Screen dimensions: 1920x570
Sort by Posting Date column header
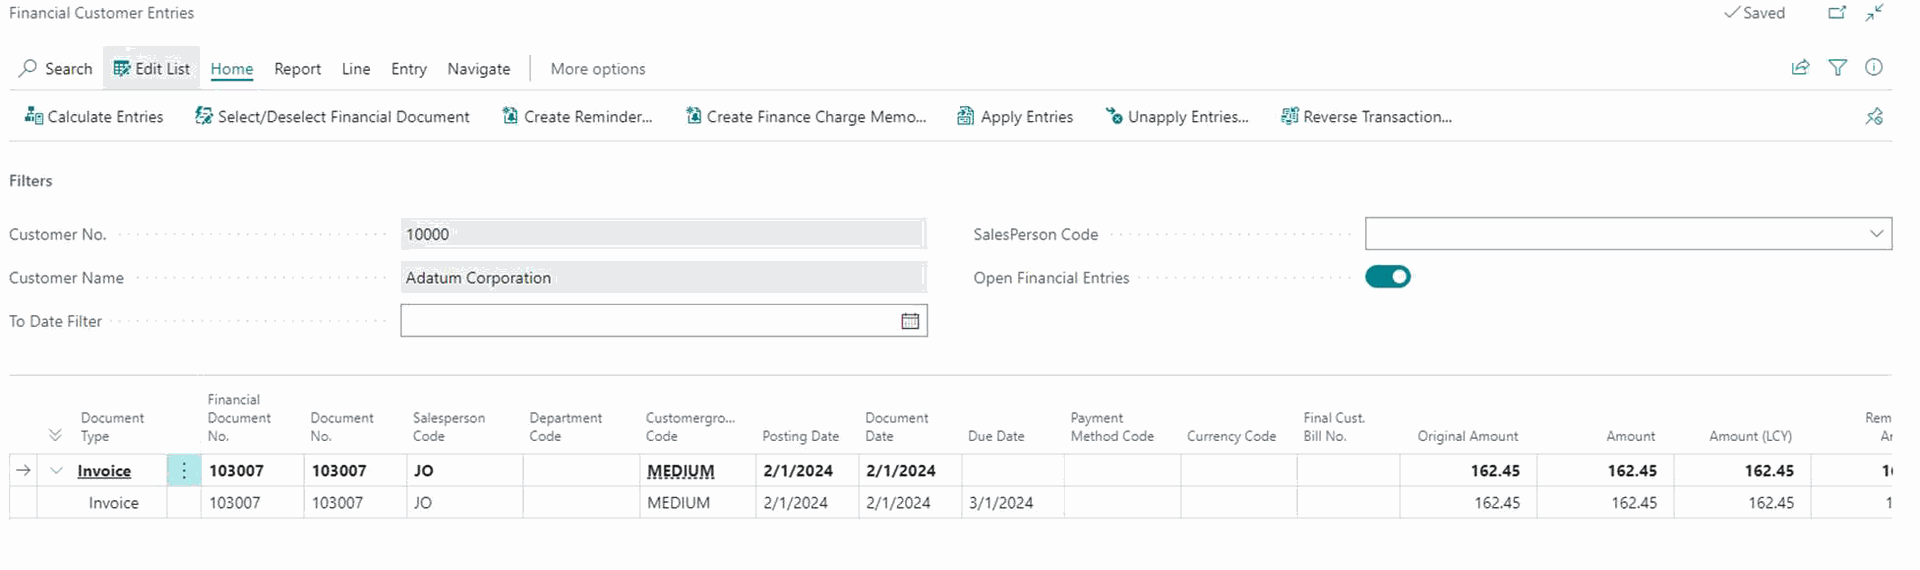pos(800,436)
